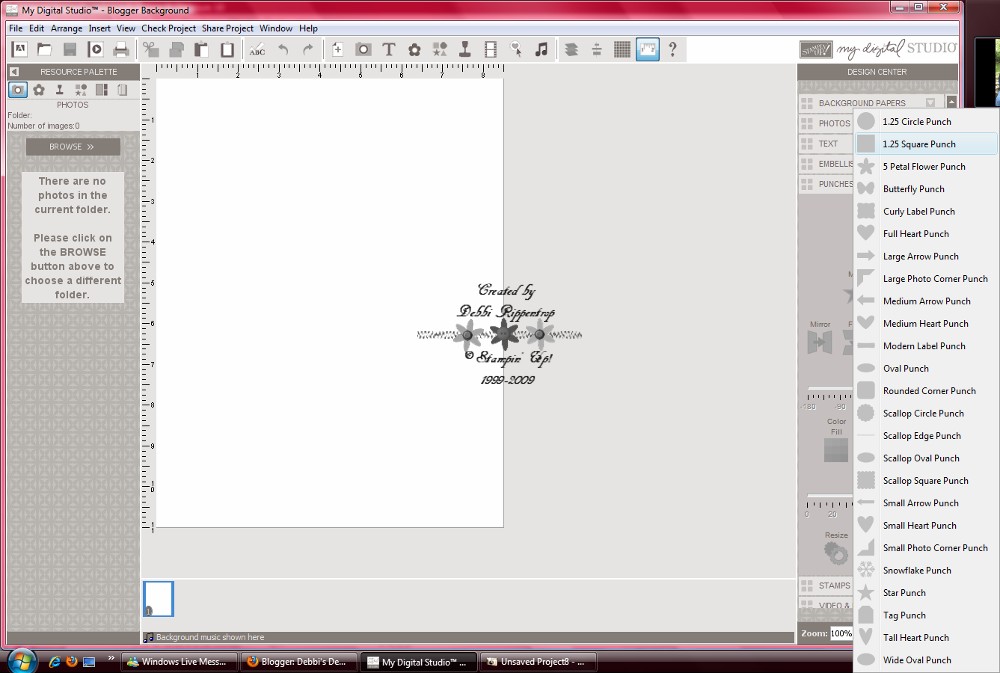Click the Zoom percentage field

842,633
